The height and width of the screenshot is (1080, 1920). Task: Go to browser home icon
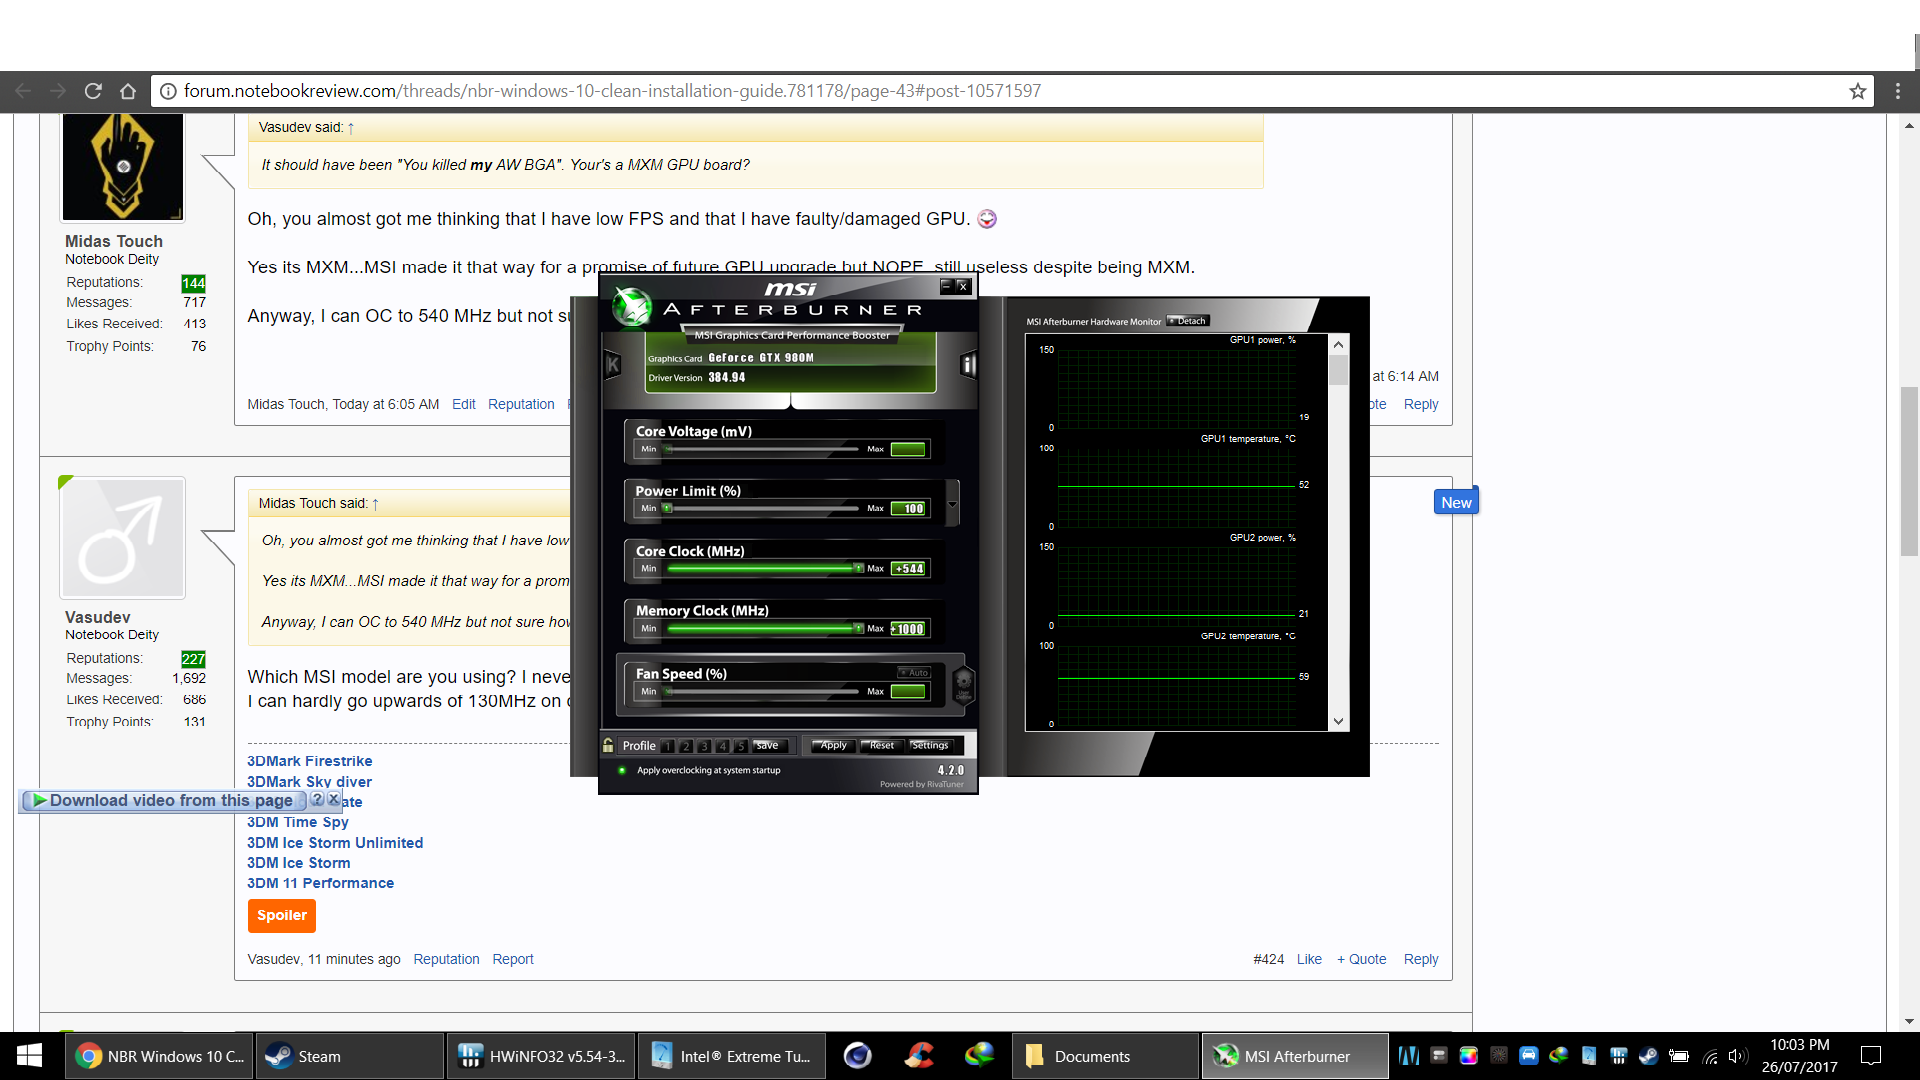tap(128, 91)
